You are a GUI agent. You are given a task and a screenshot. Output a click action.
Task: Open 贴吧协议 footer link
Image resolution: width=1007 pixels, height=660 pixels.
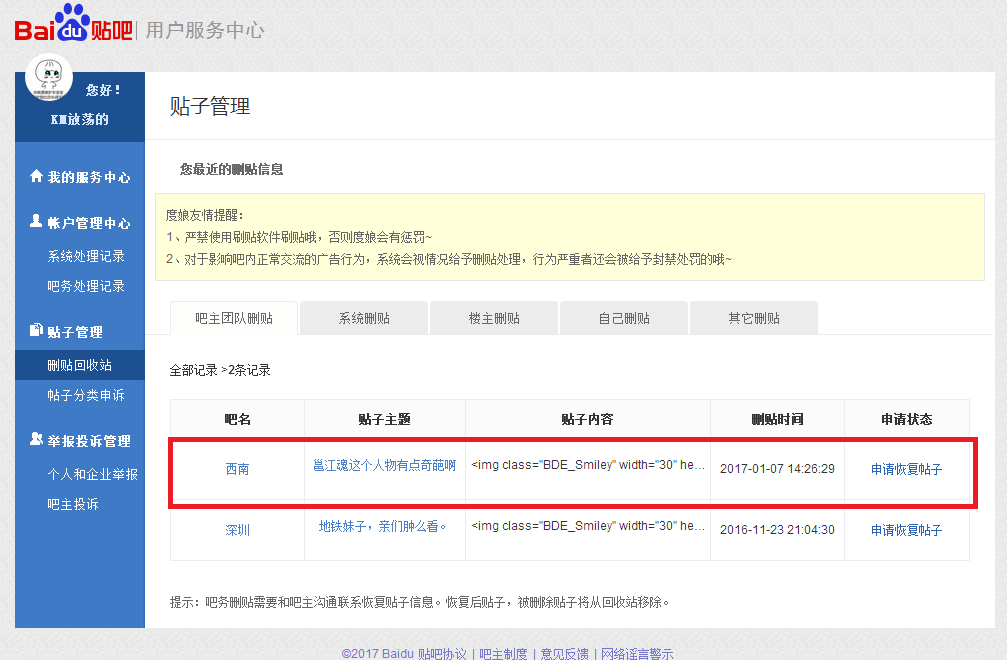tap(442, 654)
